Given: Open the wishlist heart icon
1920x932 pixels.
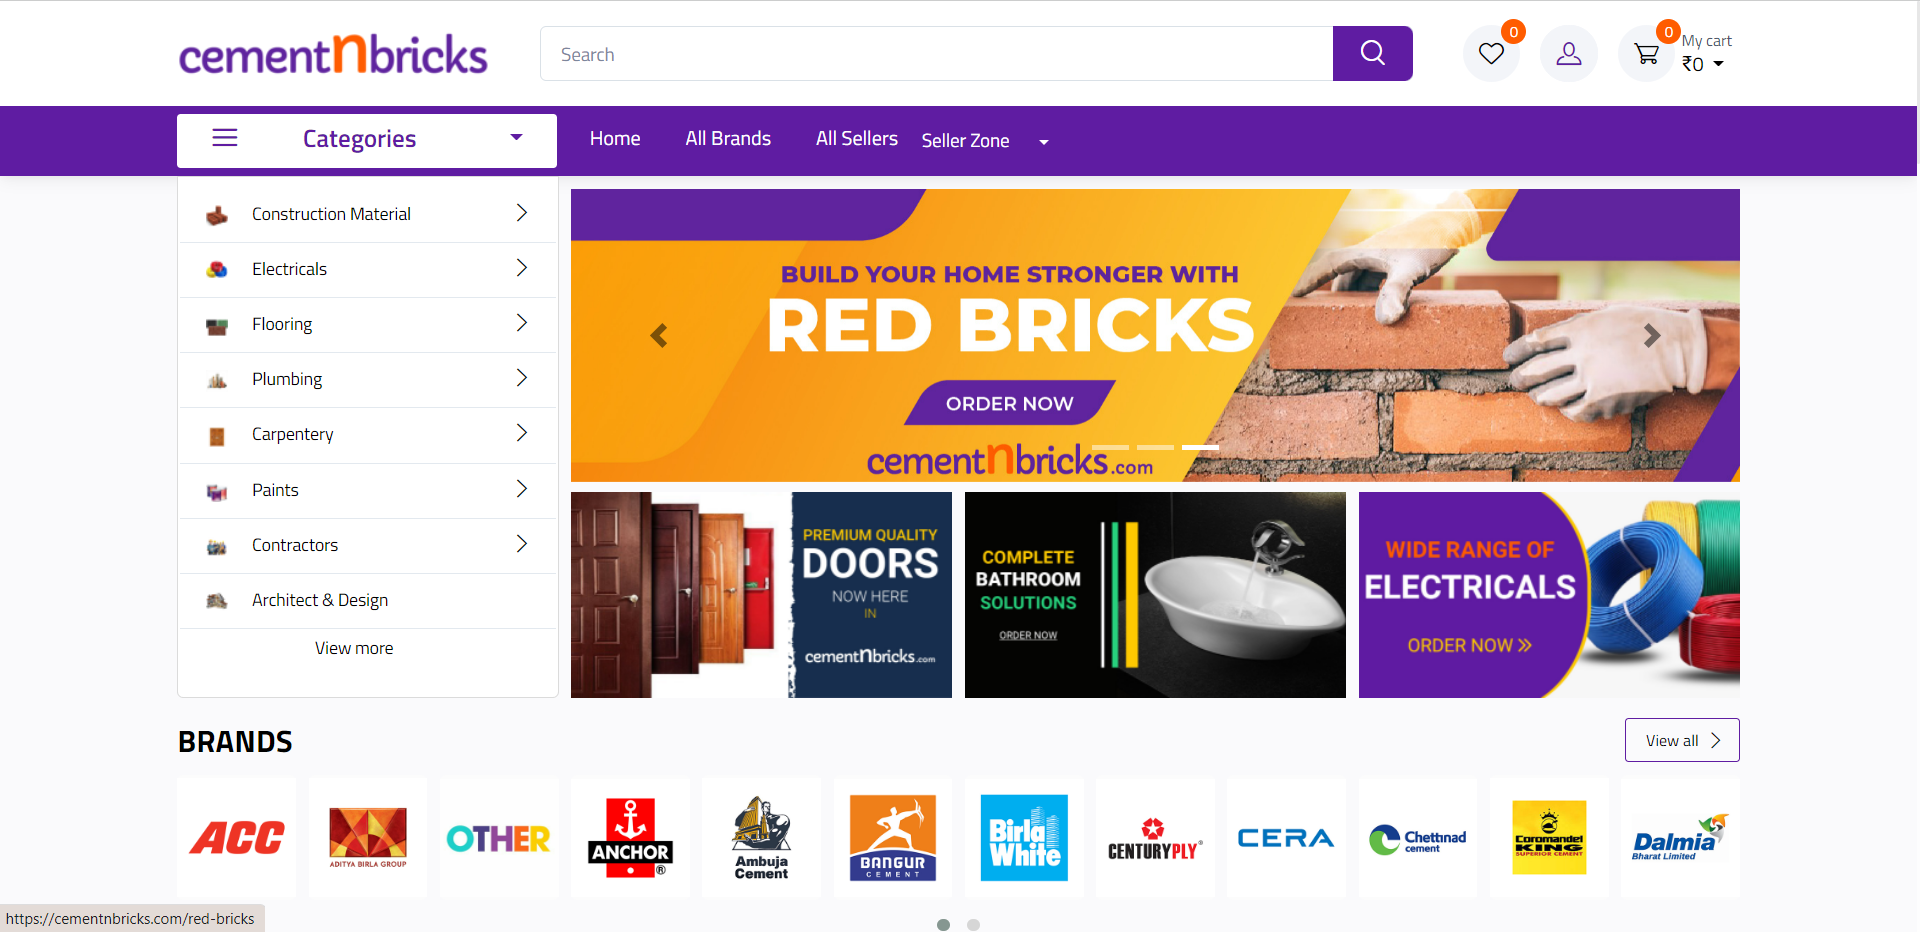Looking at the screenshot, I should (x=1491, y=53).
